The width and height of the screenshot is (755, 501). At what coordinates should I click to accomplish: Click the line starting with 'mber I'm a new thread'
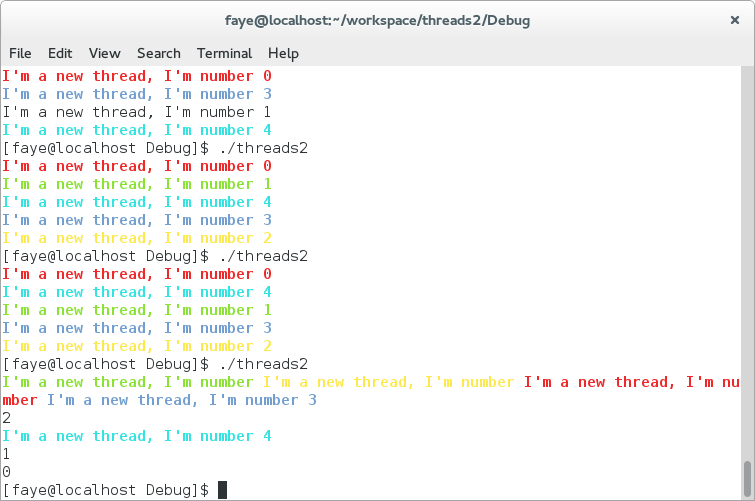[x=159, y=400]
